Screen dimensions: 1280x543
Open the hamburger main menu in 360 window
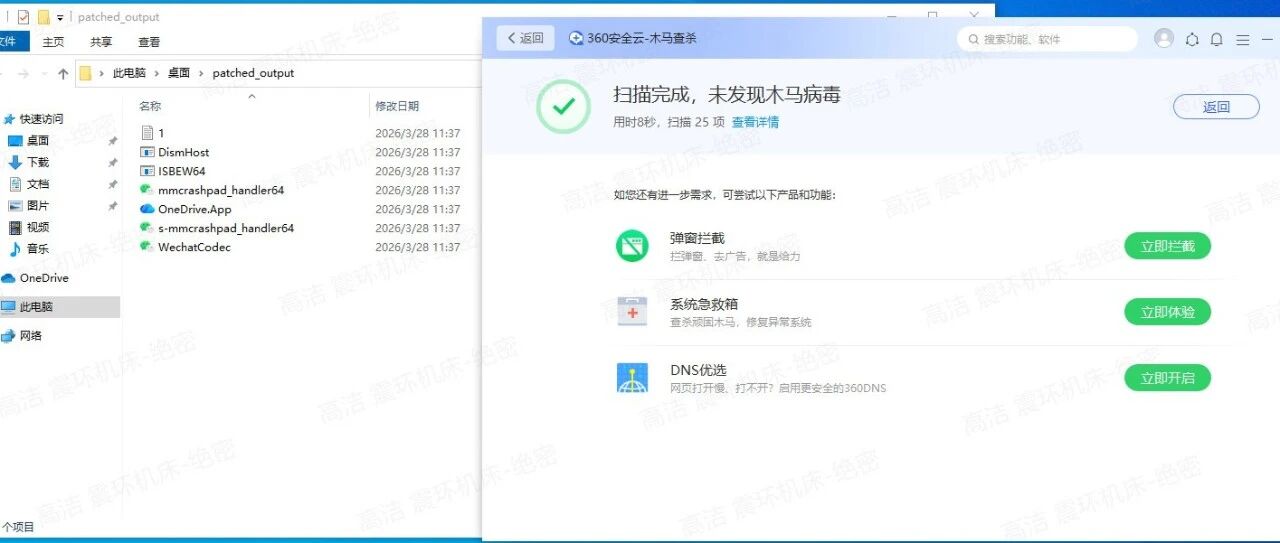pyautogui.click(x=1242, y=39)
